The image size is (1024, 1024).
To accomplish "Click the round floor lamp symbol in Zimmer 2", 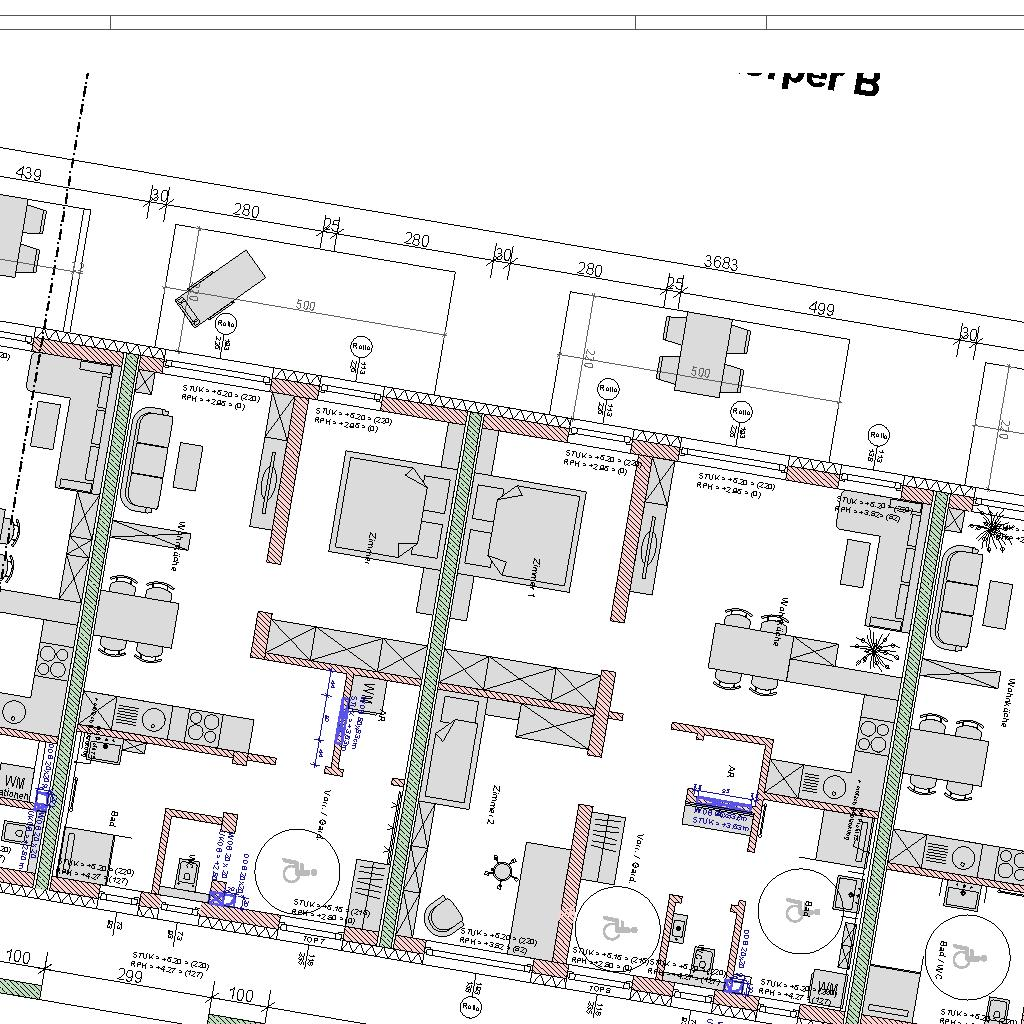I will tap(502, 871).
